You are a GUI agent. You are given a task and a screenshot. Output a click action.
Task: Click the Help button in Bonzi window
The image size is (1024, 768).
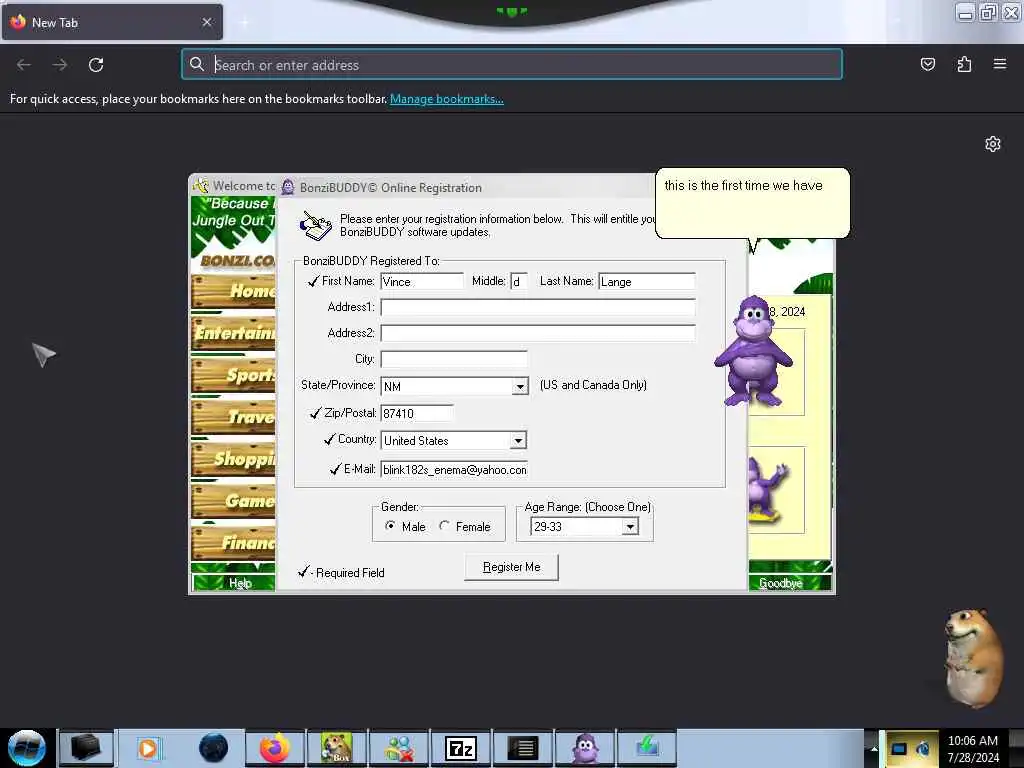[x=234, y=583]
